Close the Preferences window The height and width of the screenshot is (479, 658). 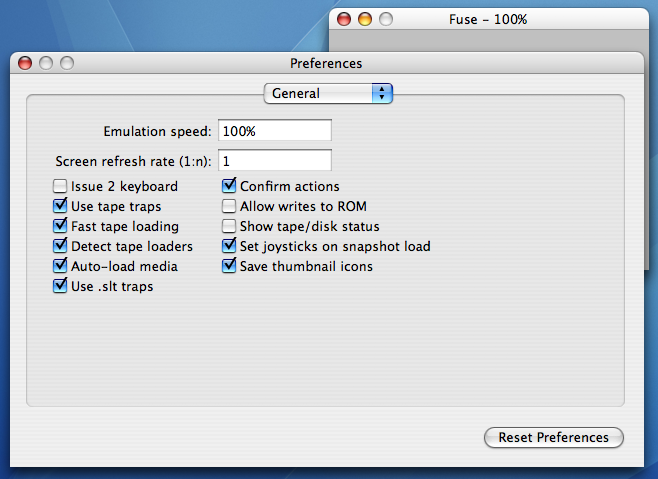pyautogui.click(x=26, y=64)
